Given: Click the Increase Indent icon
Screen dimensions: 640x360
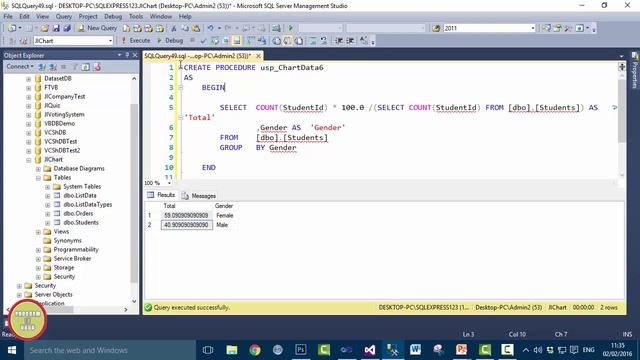Looking at the screenshot, I should (x=350, y=40).
